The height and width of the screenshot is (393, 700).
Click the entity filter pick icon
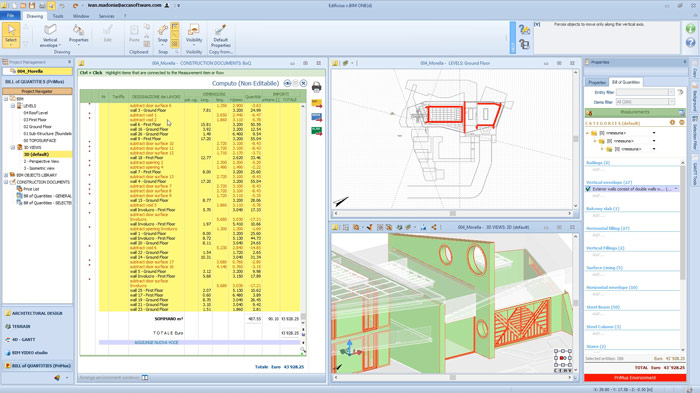tap(680, 92)
